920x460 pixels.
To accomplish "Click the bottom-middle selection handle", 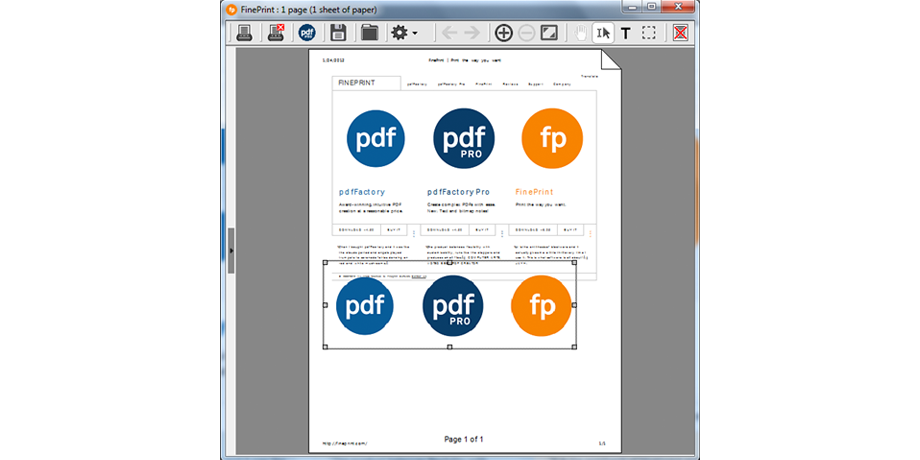I will pos(449,347).
